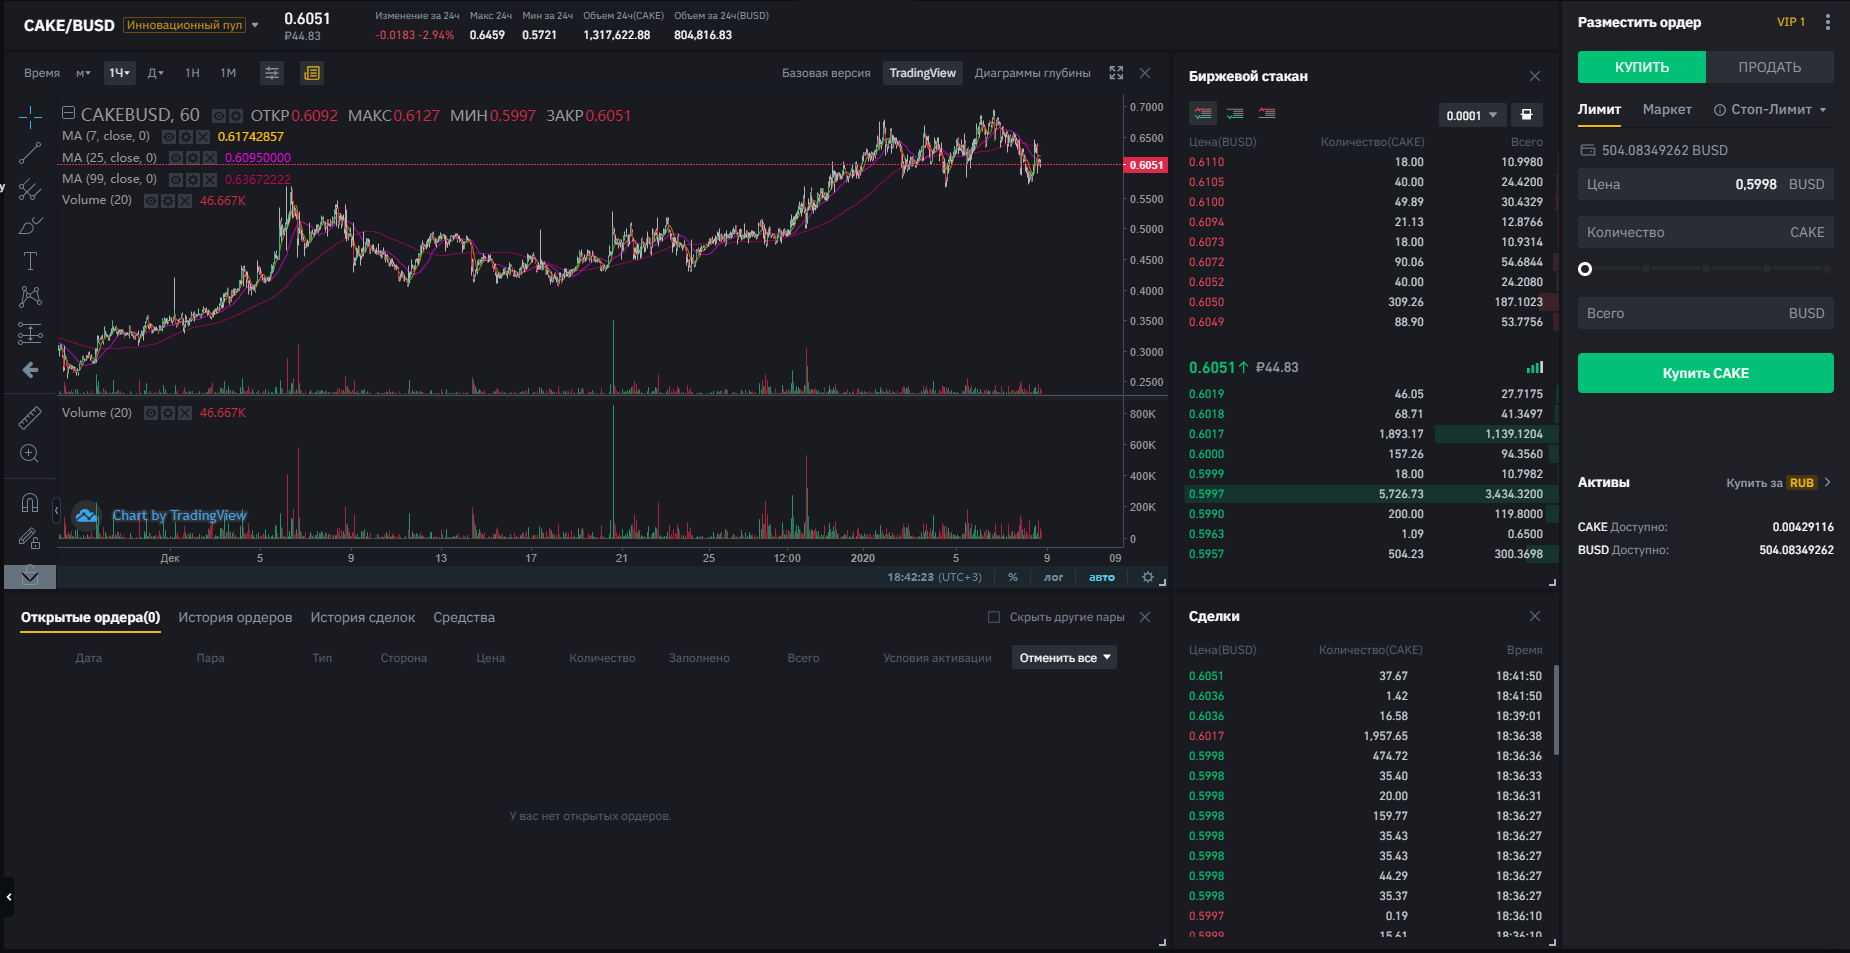
Task: Collapse the chart's left drawing toolbar
Action: point(56,510)
